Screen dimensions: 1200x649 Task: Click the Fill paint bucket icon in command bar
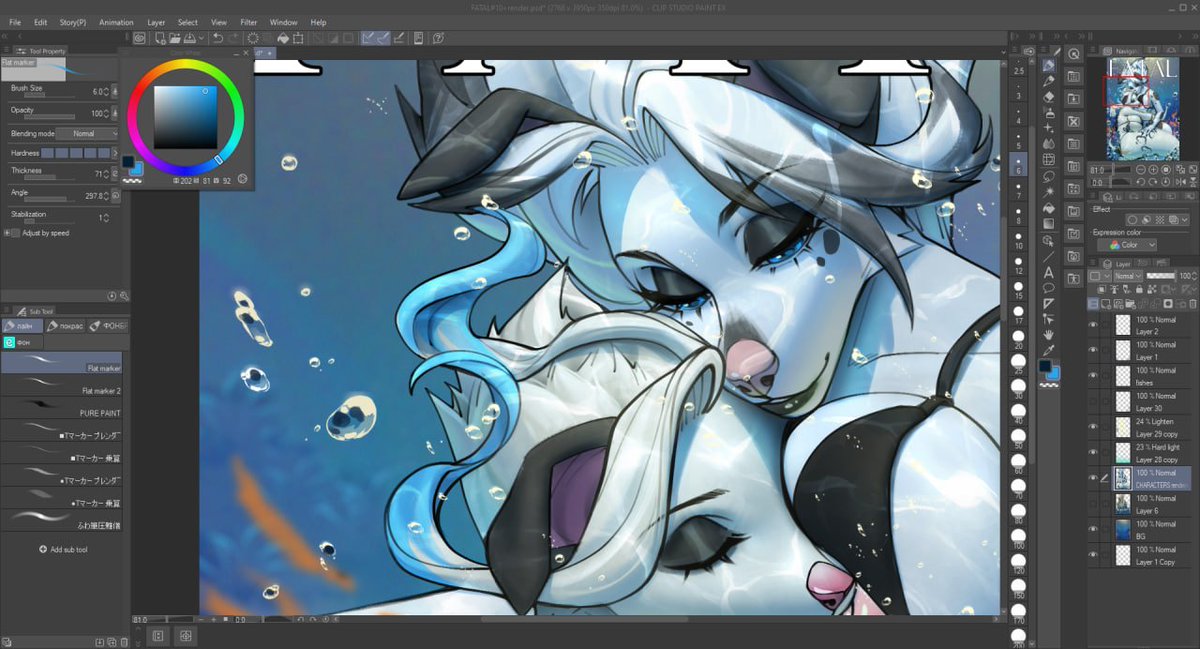coord(283,38)
